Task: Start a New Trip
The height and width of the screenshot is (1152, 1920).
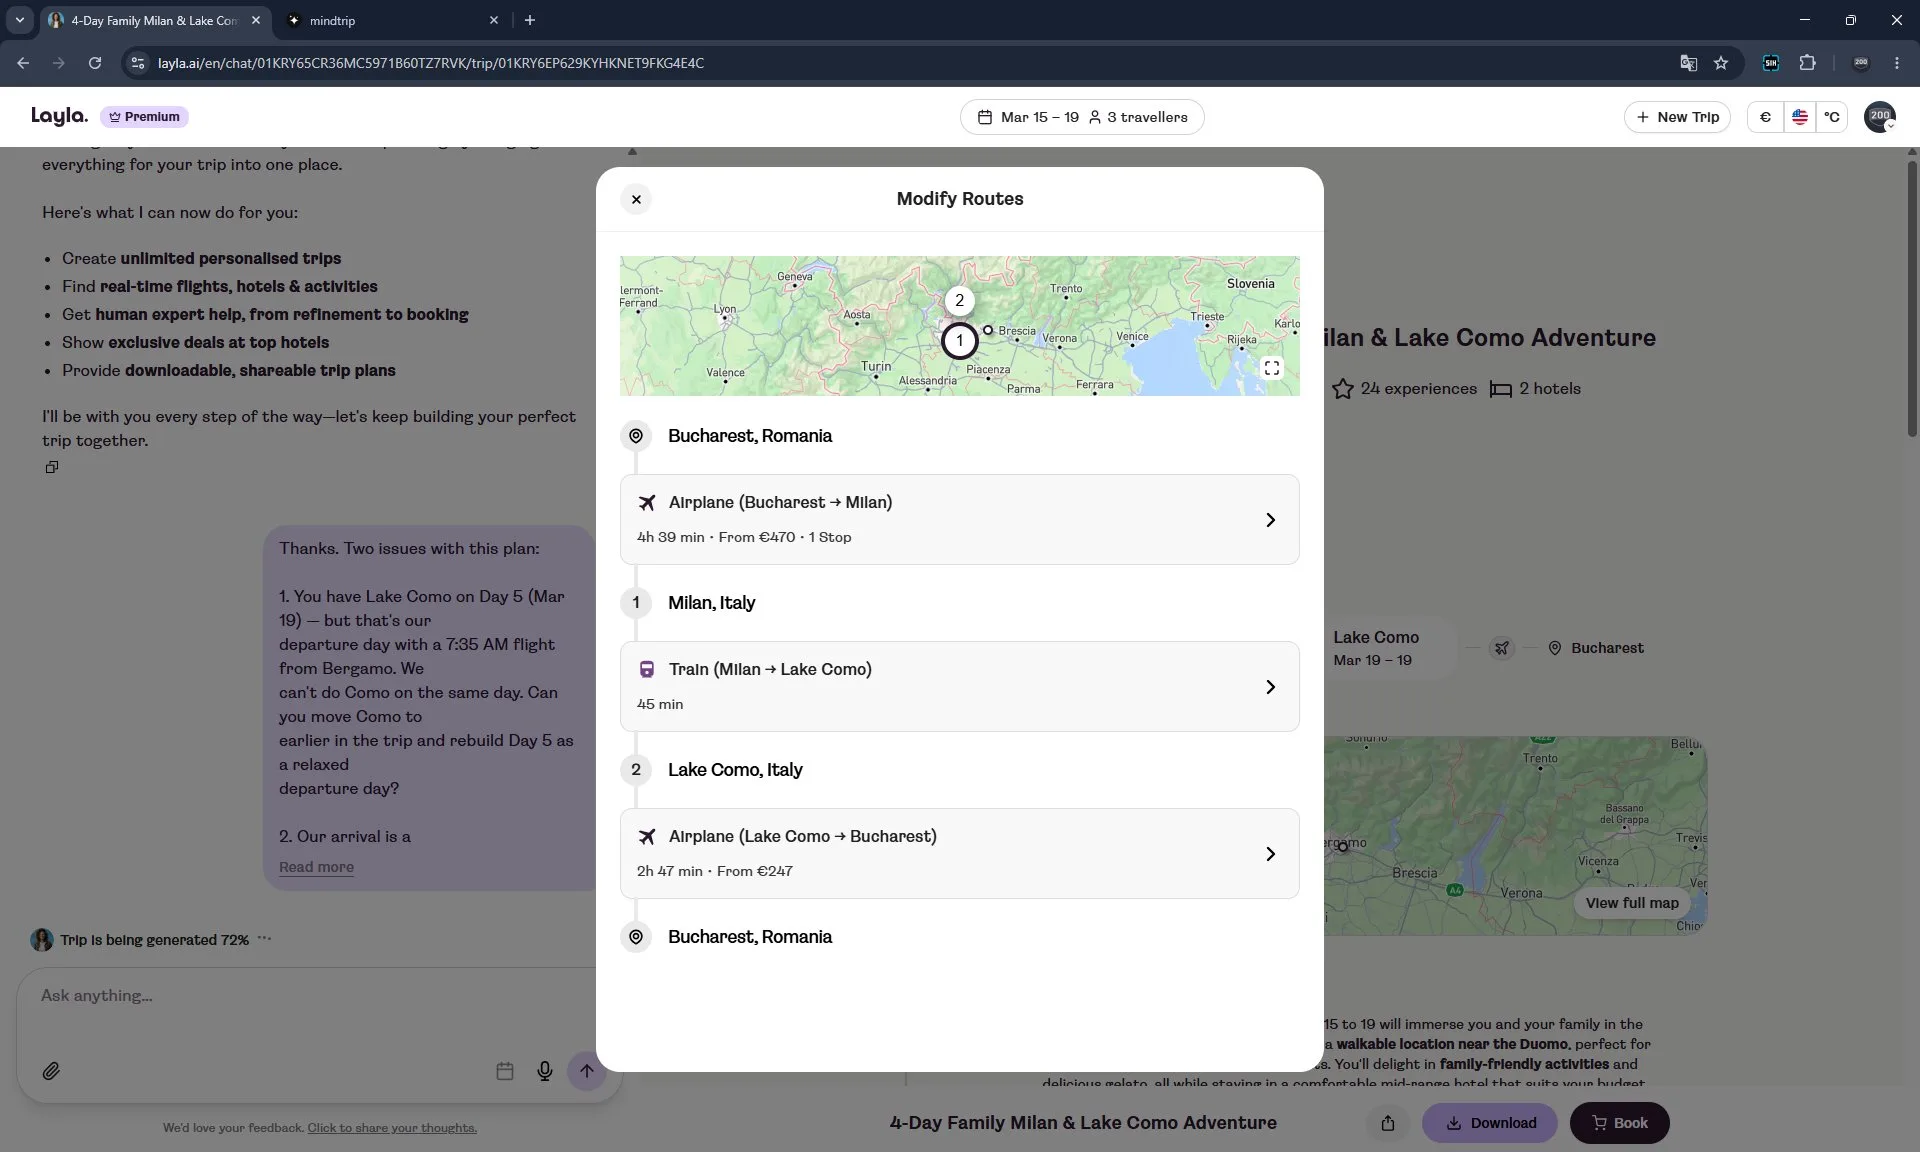Action: [x=1677, y=117]
